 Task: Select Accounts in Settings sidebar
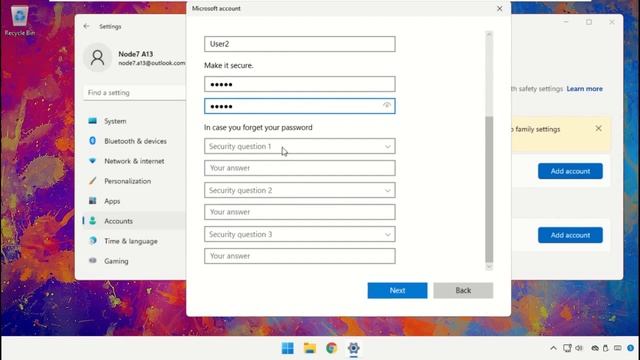[x=135, y=221]
